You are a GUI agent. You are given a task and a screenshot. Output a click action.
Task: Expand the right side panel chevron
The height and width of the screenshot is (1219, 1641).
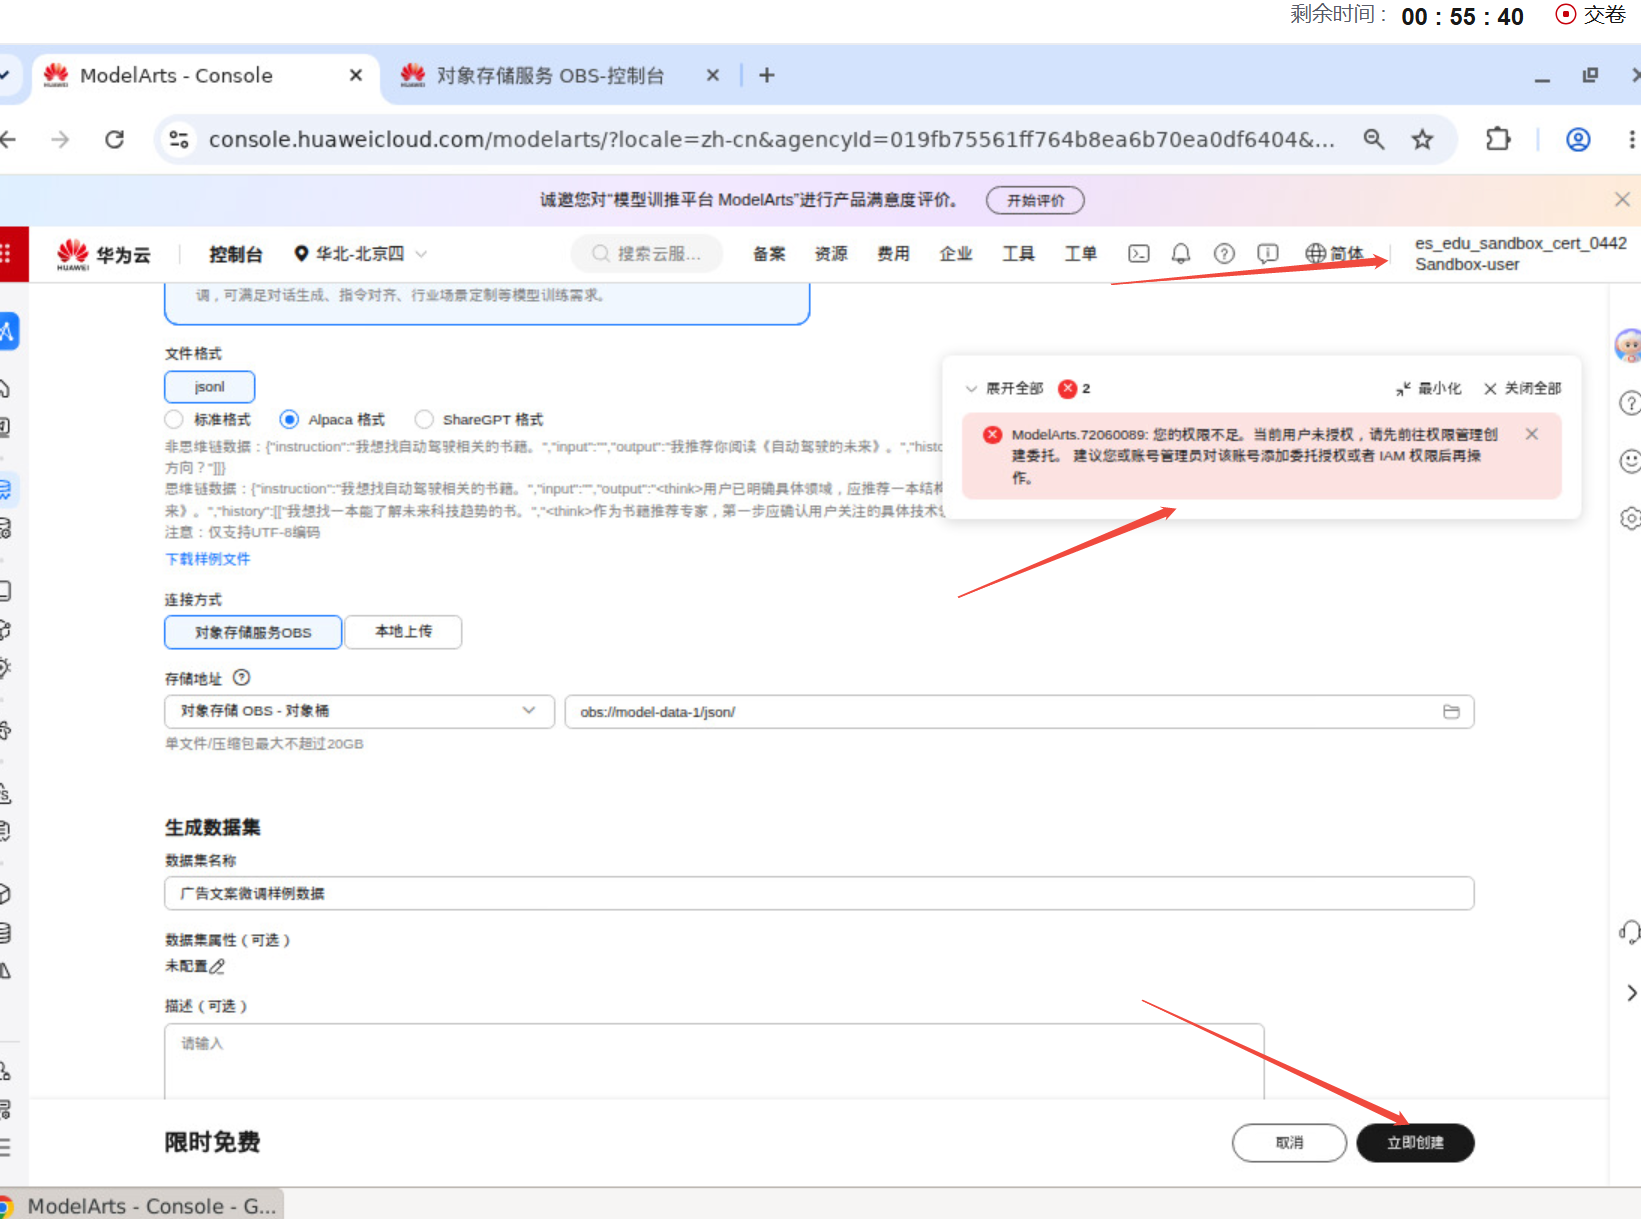pos(1631,993)
